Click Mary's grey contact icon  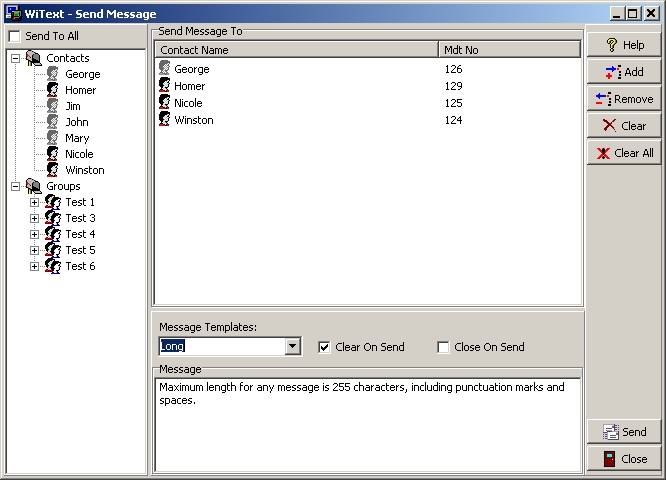pyautogui.click(x=53, y=138)
